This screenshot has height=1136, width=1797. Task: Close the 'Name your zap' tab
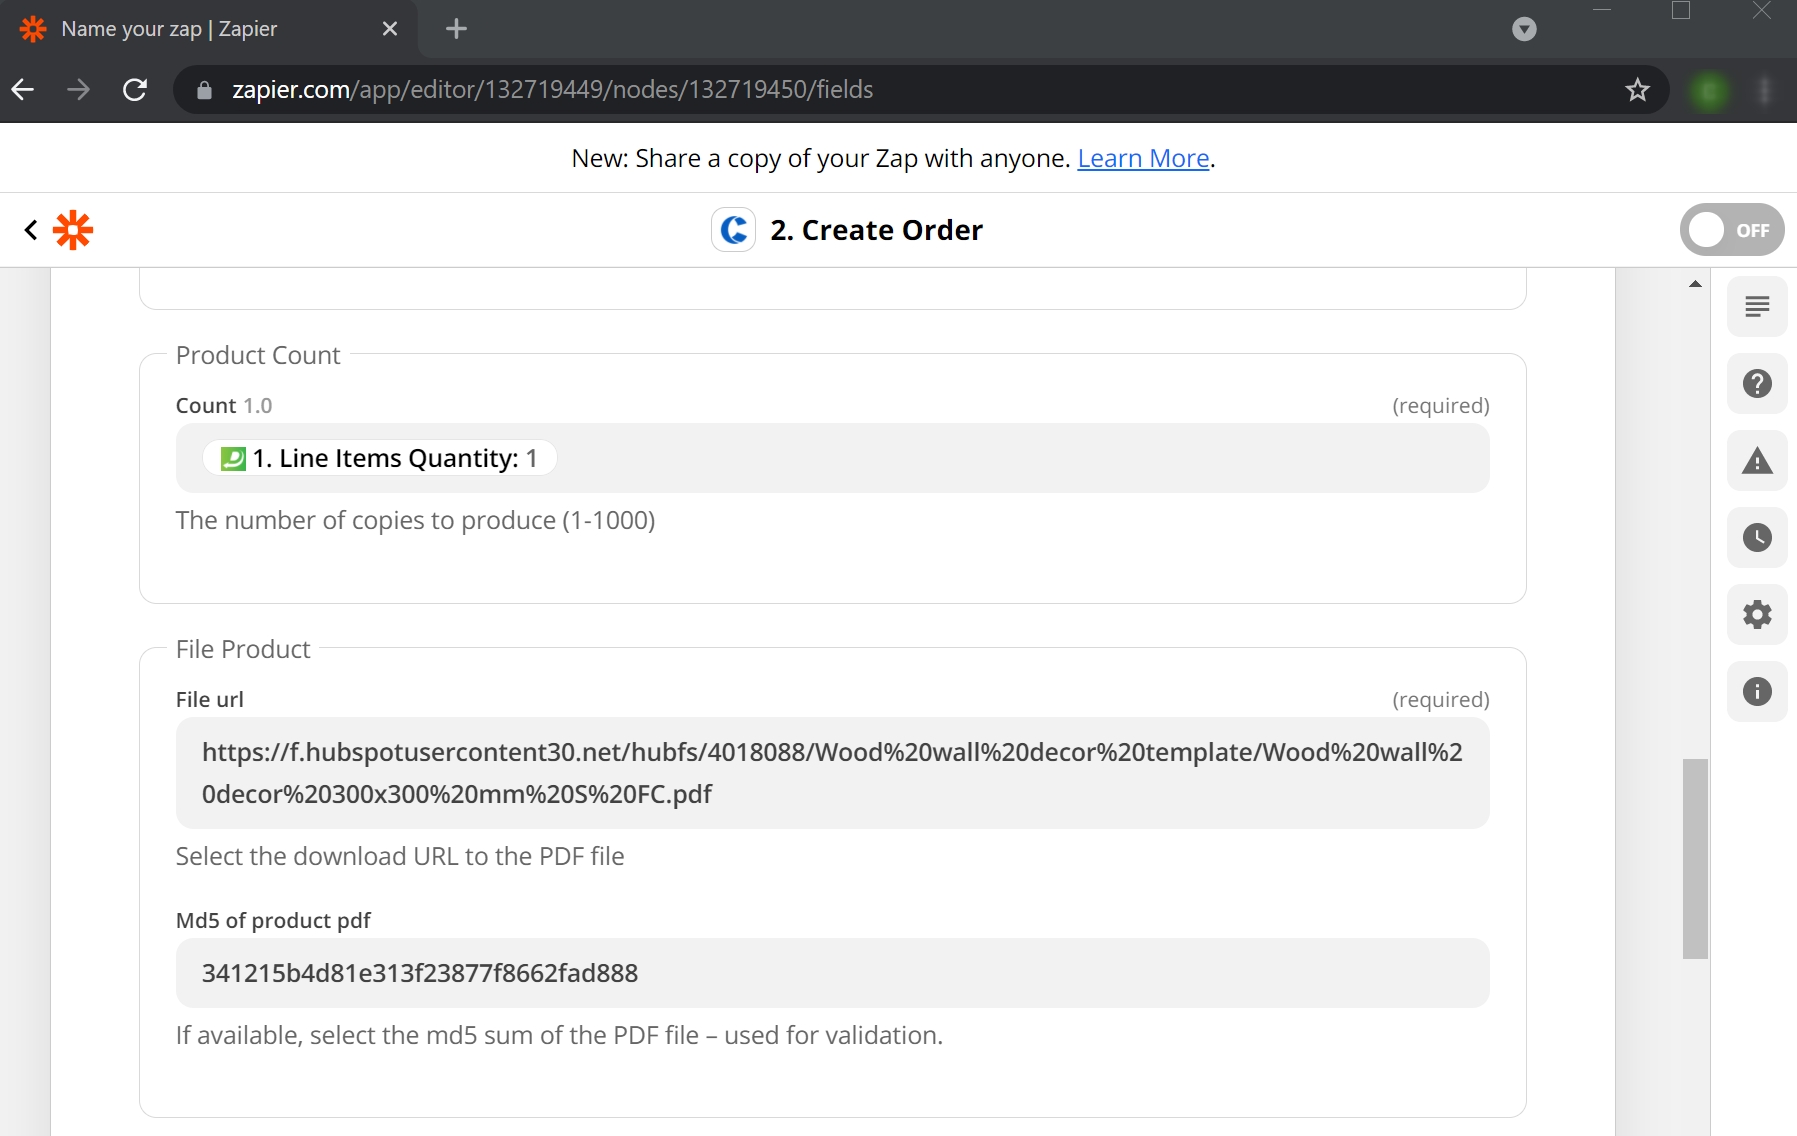point(390,29)
